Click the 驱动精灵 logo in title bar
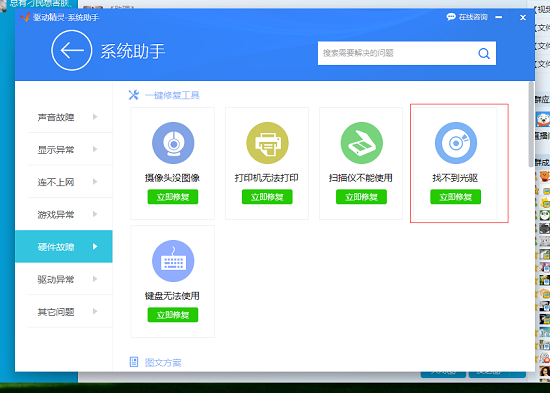 click(25, 17)
